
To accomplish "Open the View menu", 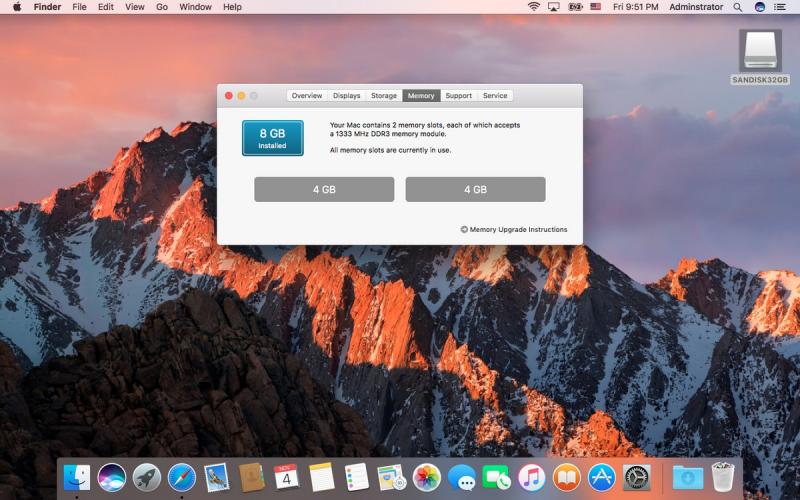I will [135, 7].
